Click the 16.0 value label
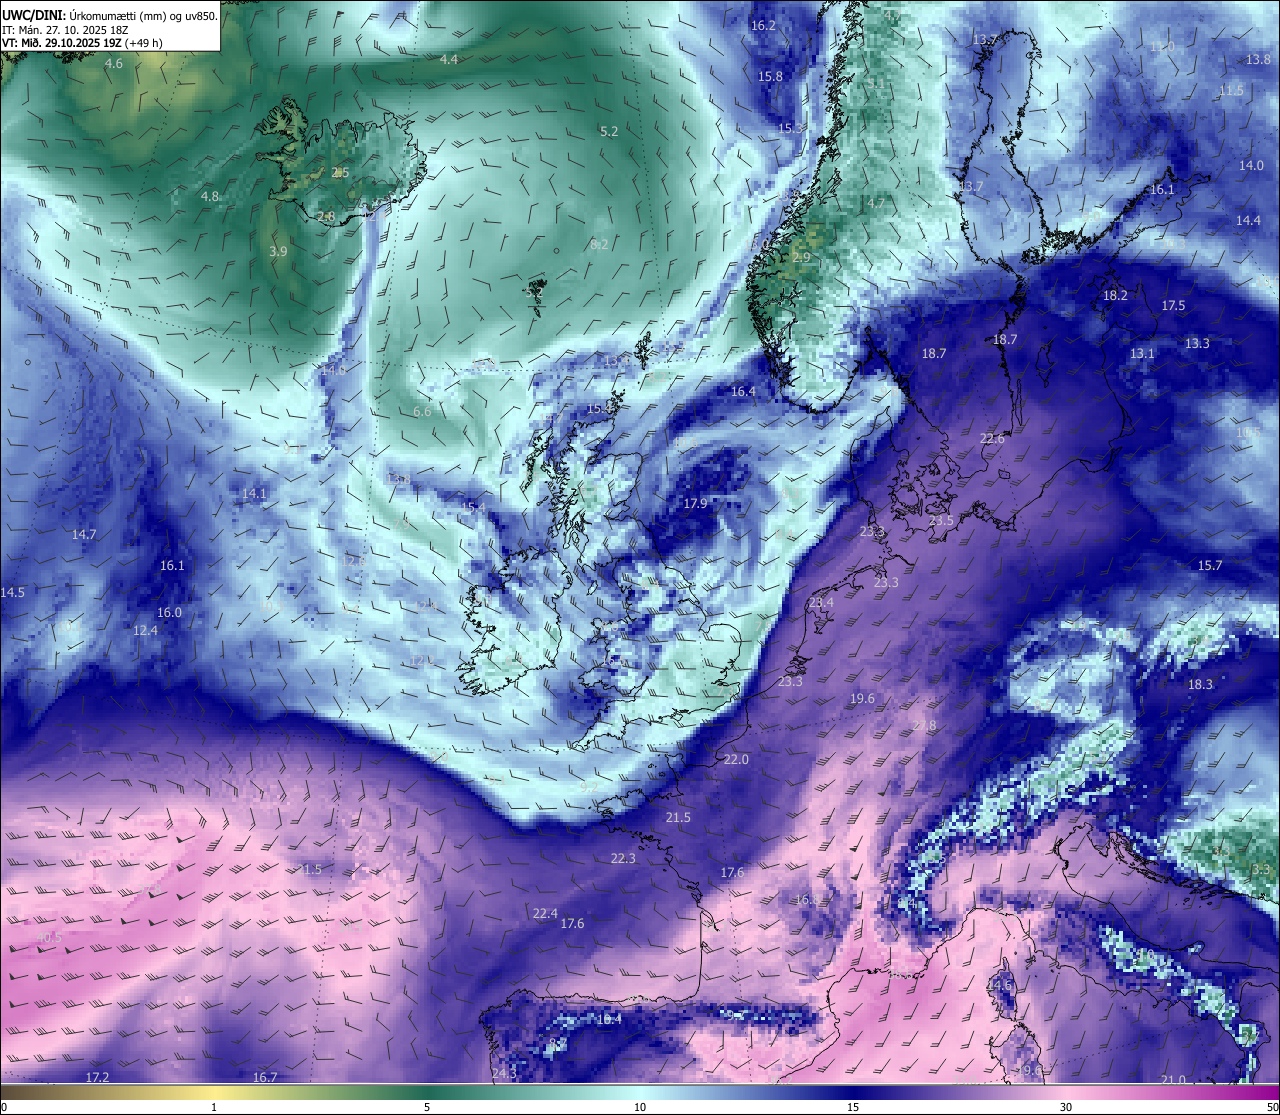 [169, 613]
